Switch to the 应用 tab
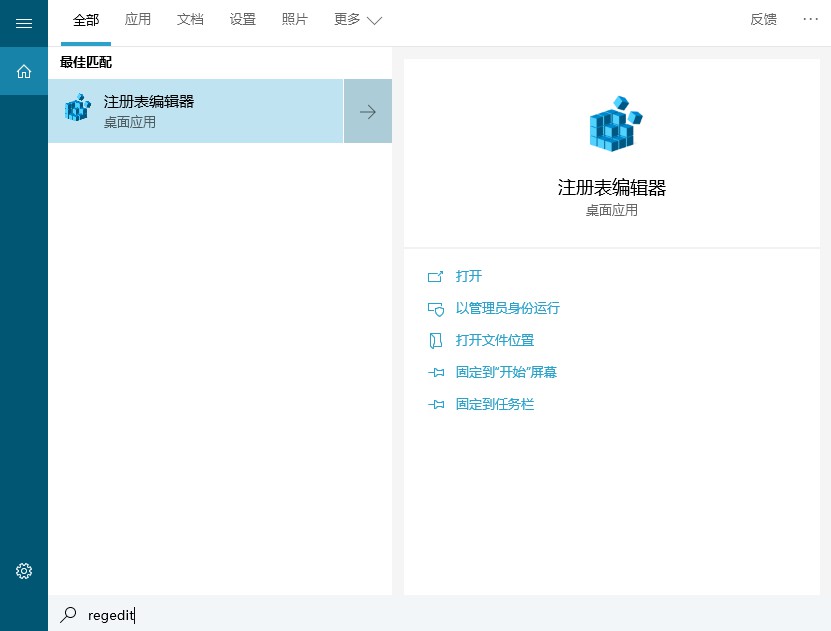This screenshot has width=831, height=631. 138,20
